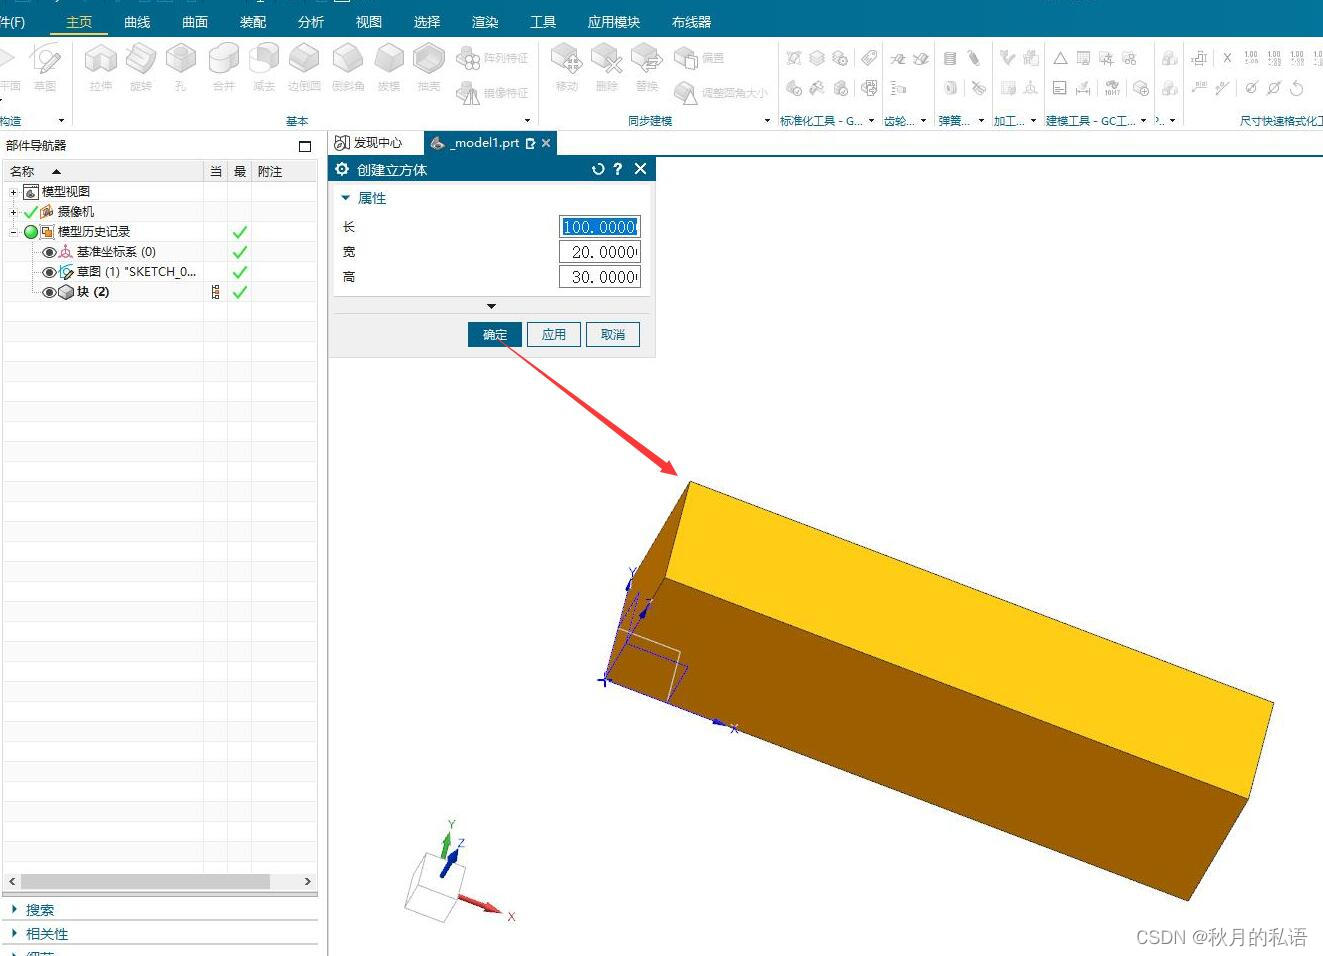Click the spring coil icon in 弹簧 group
Image resolution: width=1323 pixels, height=956 pixels.
[950, 58]
